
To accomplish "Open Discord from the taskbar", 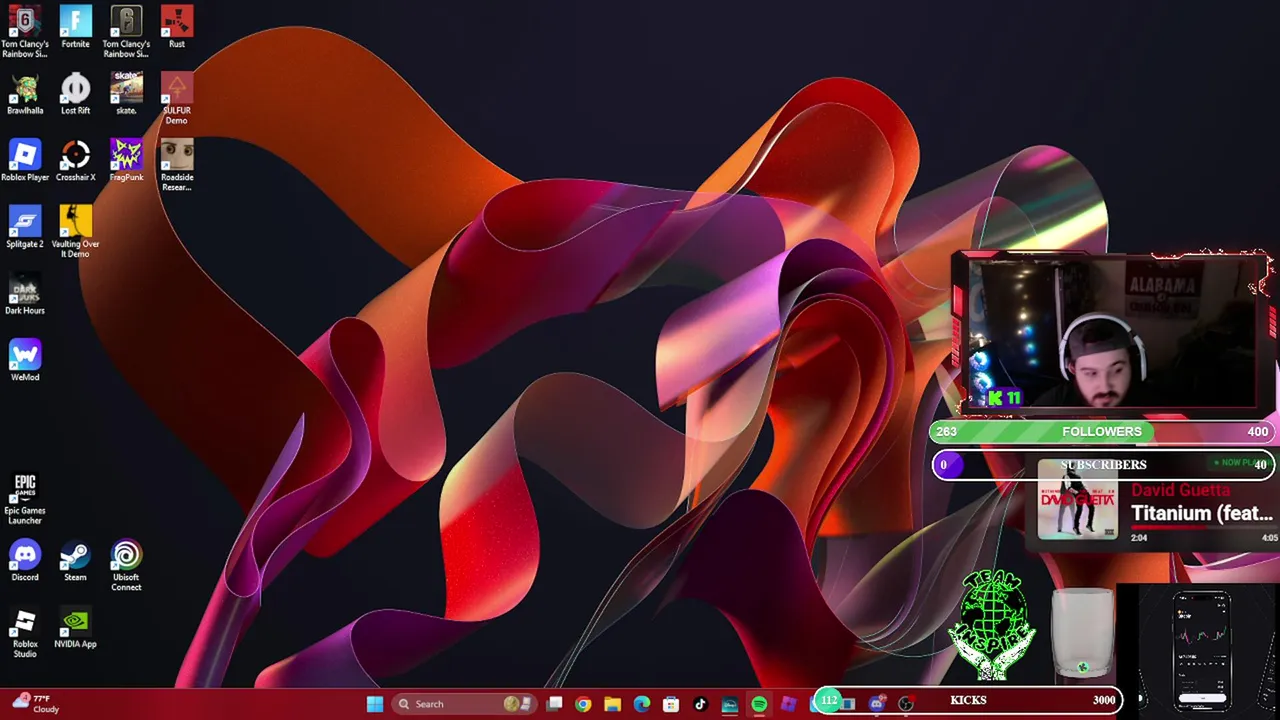I will 877,704.
